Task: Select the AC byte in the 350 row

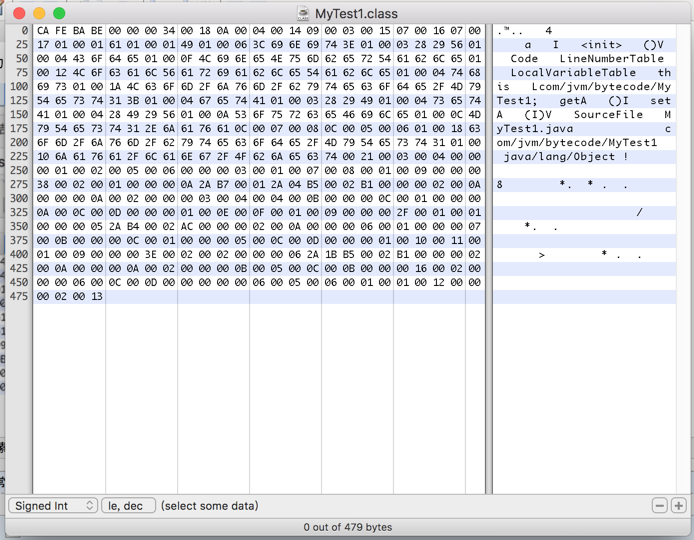Action: tap(187, 226)
